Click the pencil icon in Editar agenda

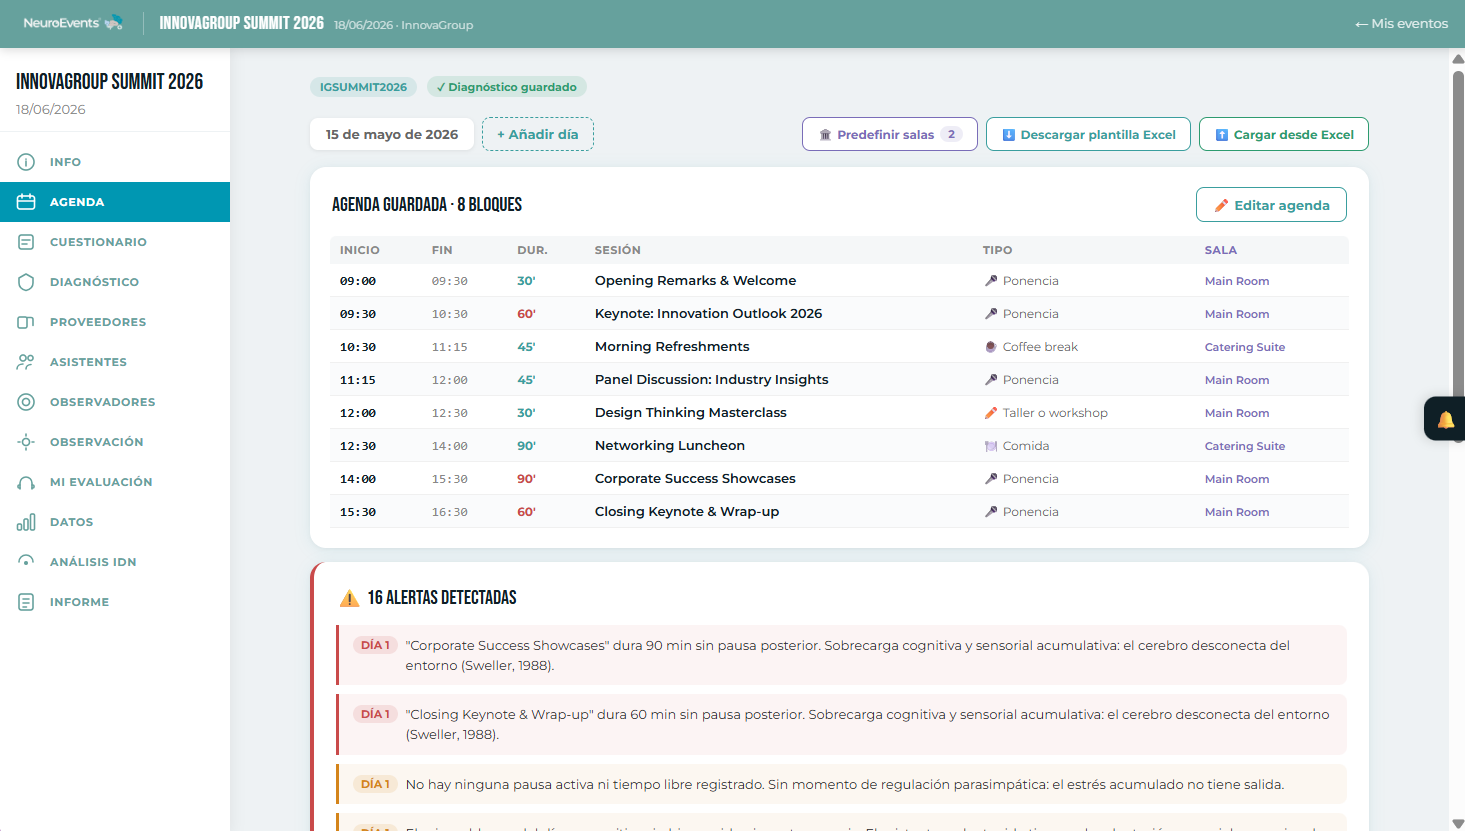[x=1221, y=205]
